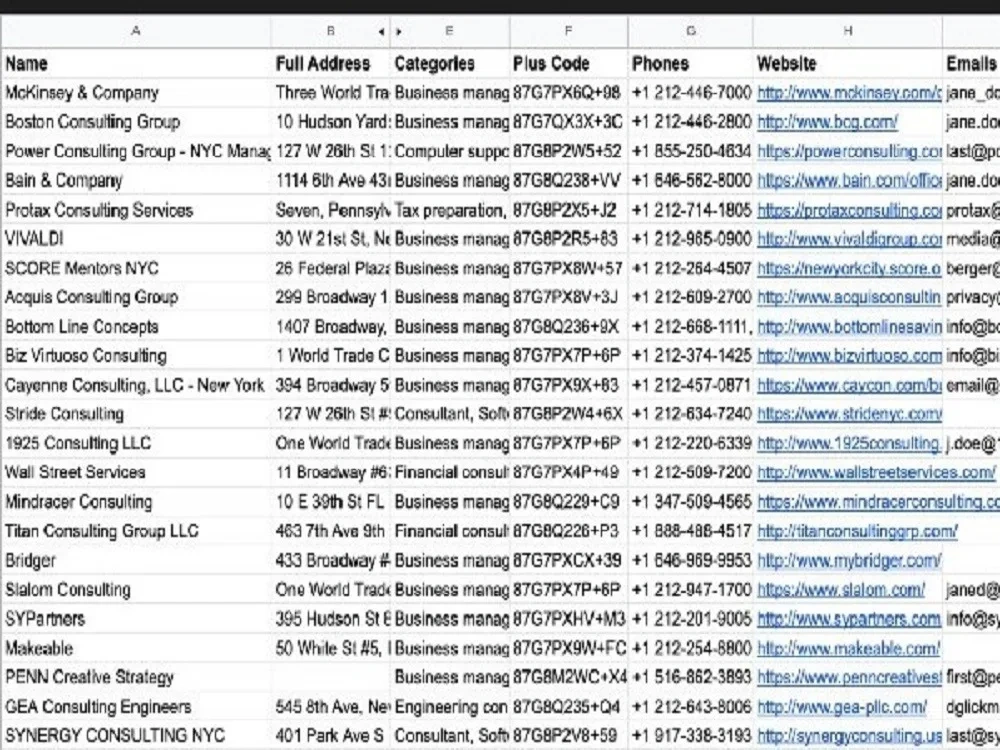This screenshot has width=1000, height=750.
Task: Select plus code cell '87G7QX3X+3C'
Action: click(568, 122)
